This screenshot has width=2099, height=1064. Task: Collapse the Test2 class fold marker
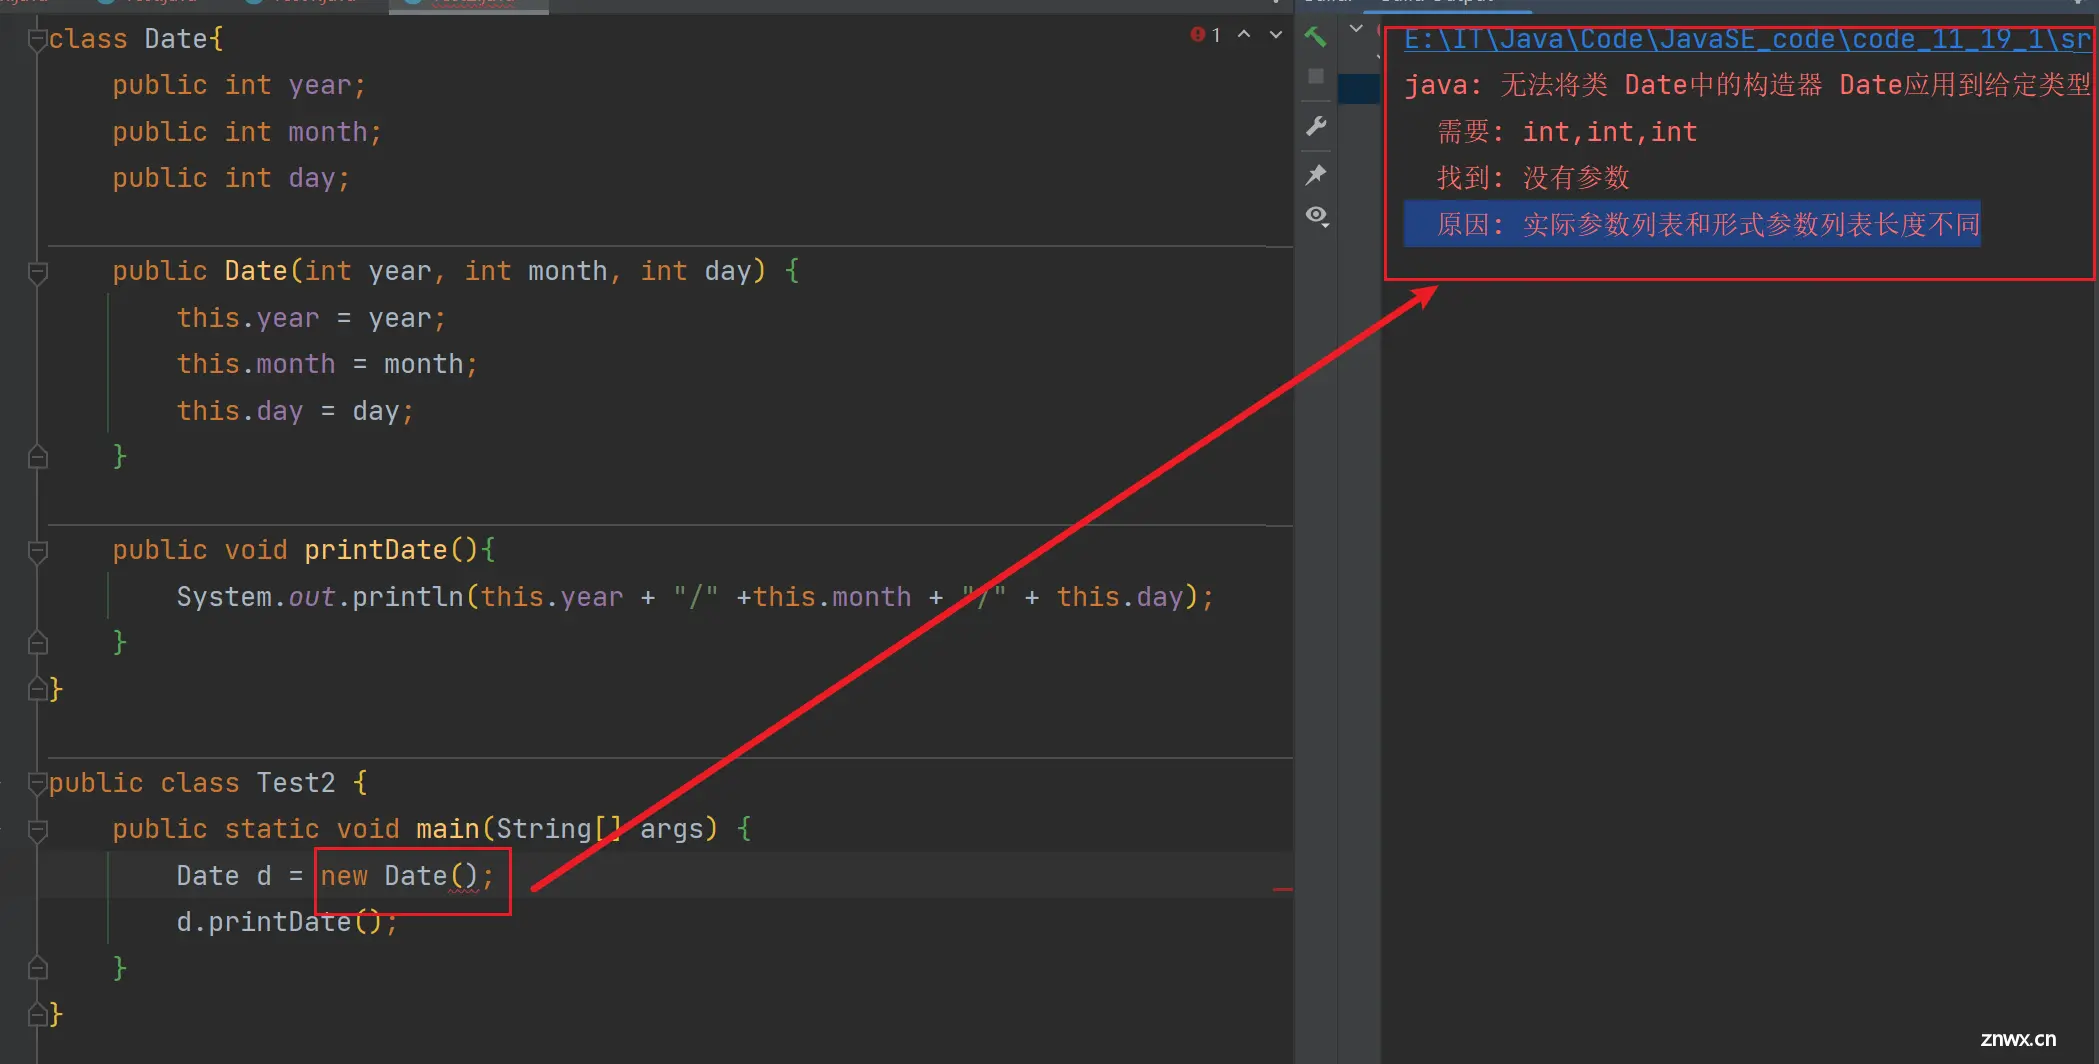point(38,783)
